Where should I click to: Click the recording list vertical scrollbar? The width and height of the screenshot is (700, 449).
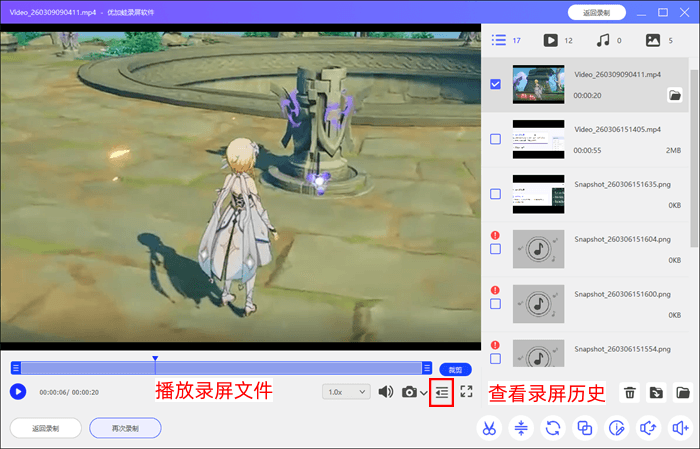pos(693,158)
